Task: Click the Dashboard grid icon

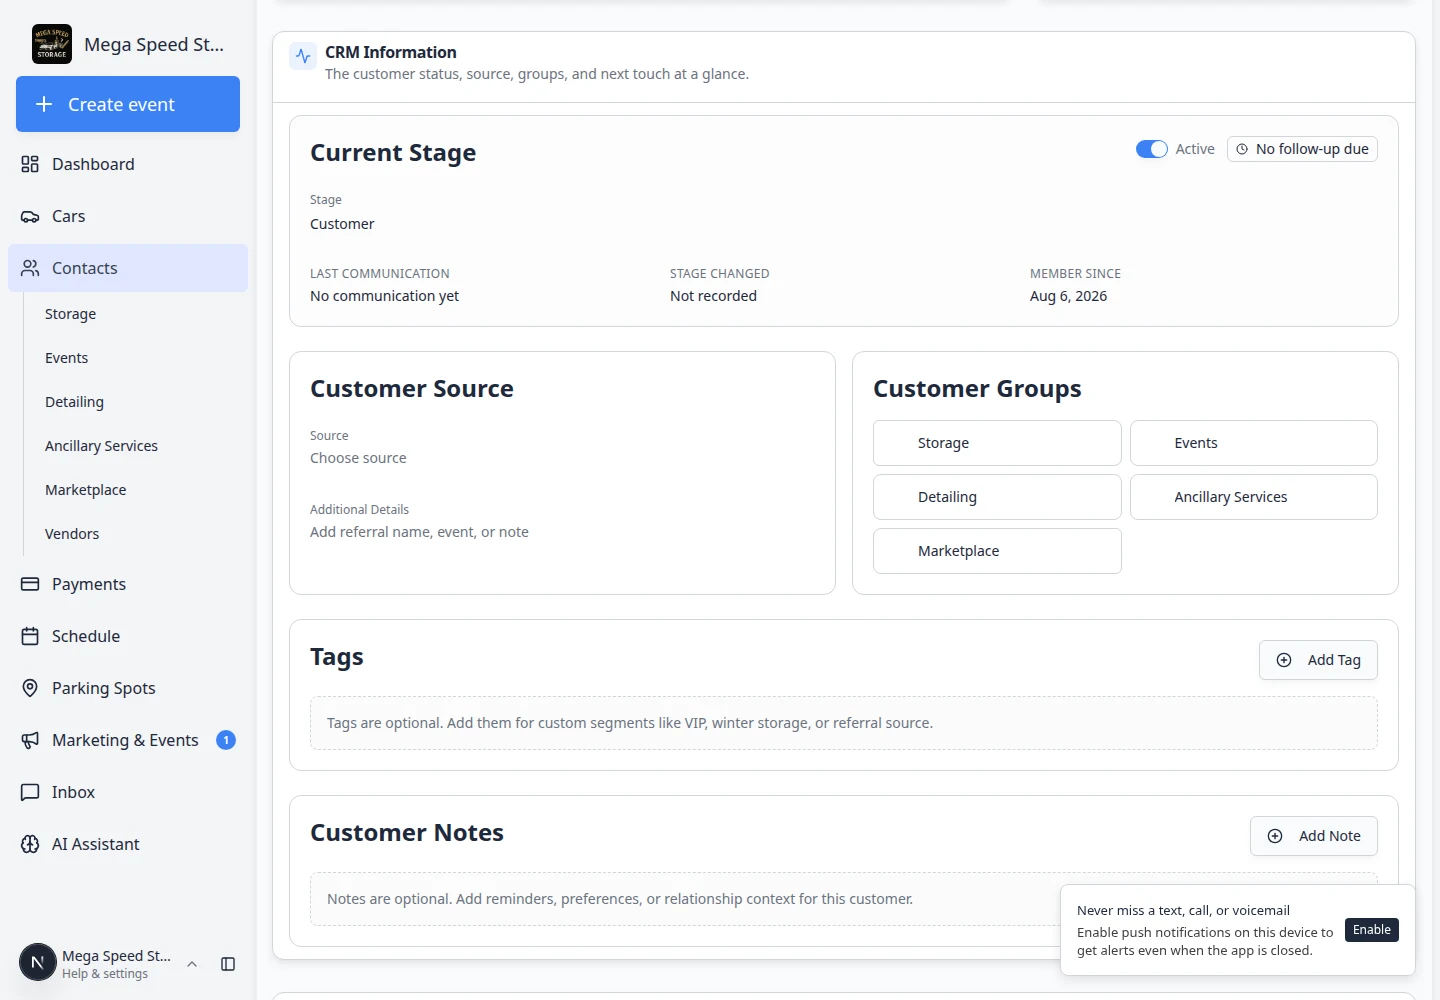Action: tap(30, 164)
